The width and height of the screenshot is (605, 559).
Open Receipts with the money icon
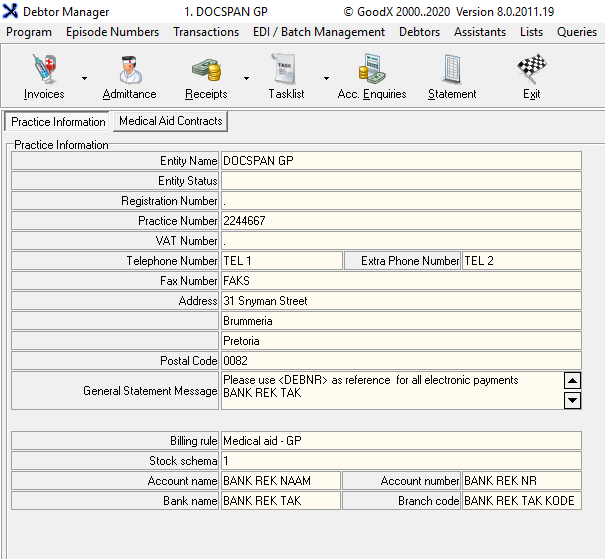click(x=206, y=76)
